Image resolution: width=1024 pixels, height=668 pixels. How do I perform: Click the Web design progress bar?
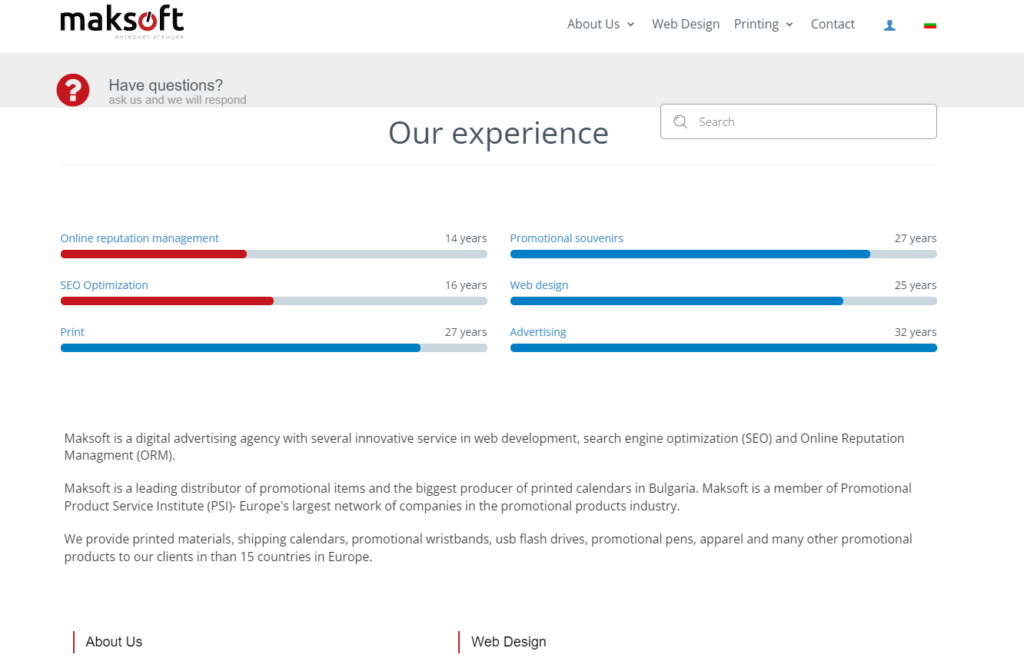click(x=723, y=301)
